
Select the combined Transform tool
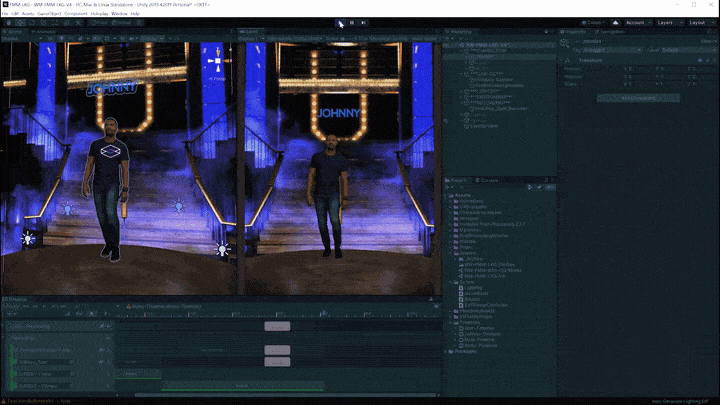click(x=67, y=22)
